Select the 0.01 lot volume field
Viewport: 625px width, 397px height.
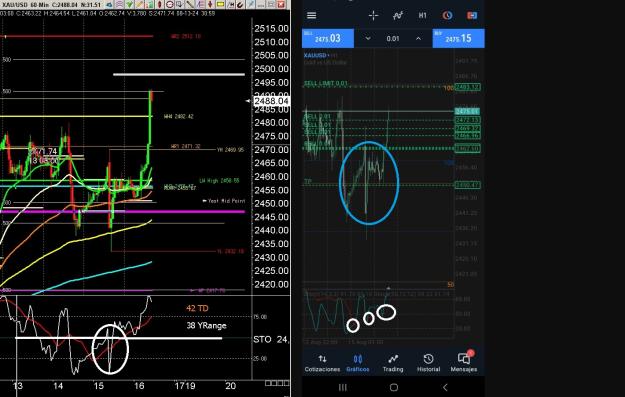[393, 39]
